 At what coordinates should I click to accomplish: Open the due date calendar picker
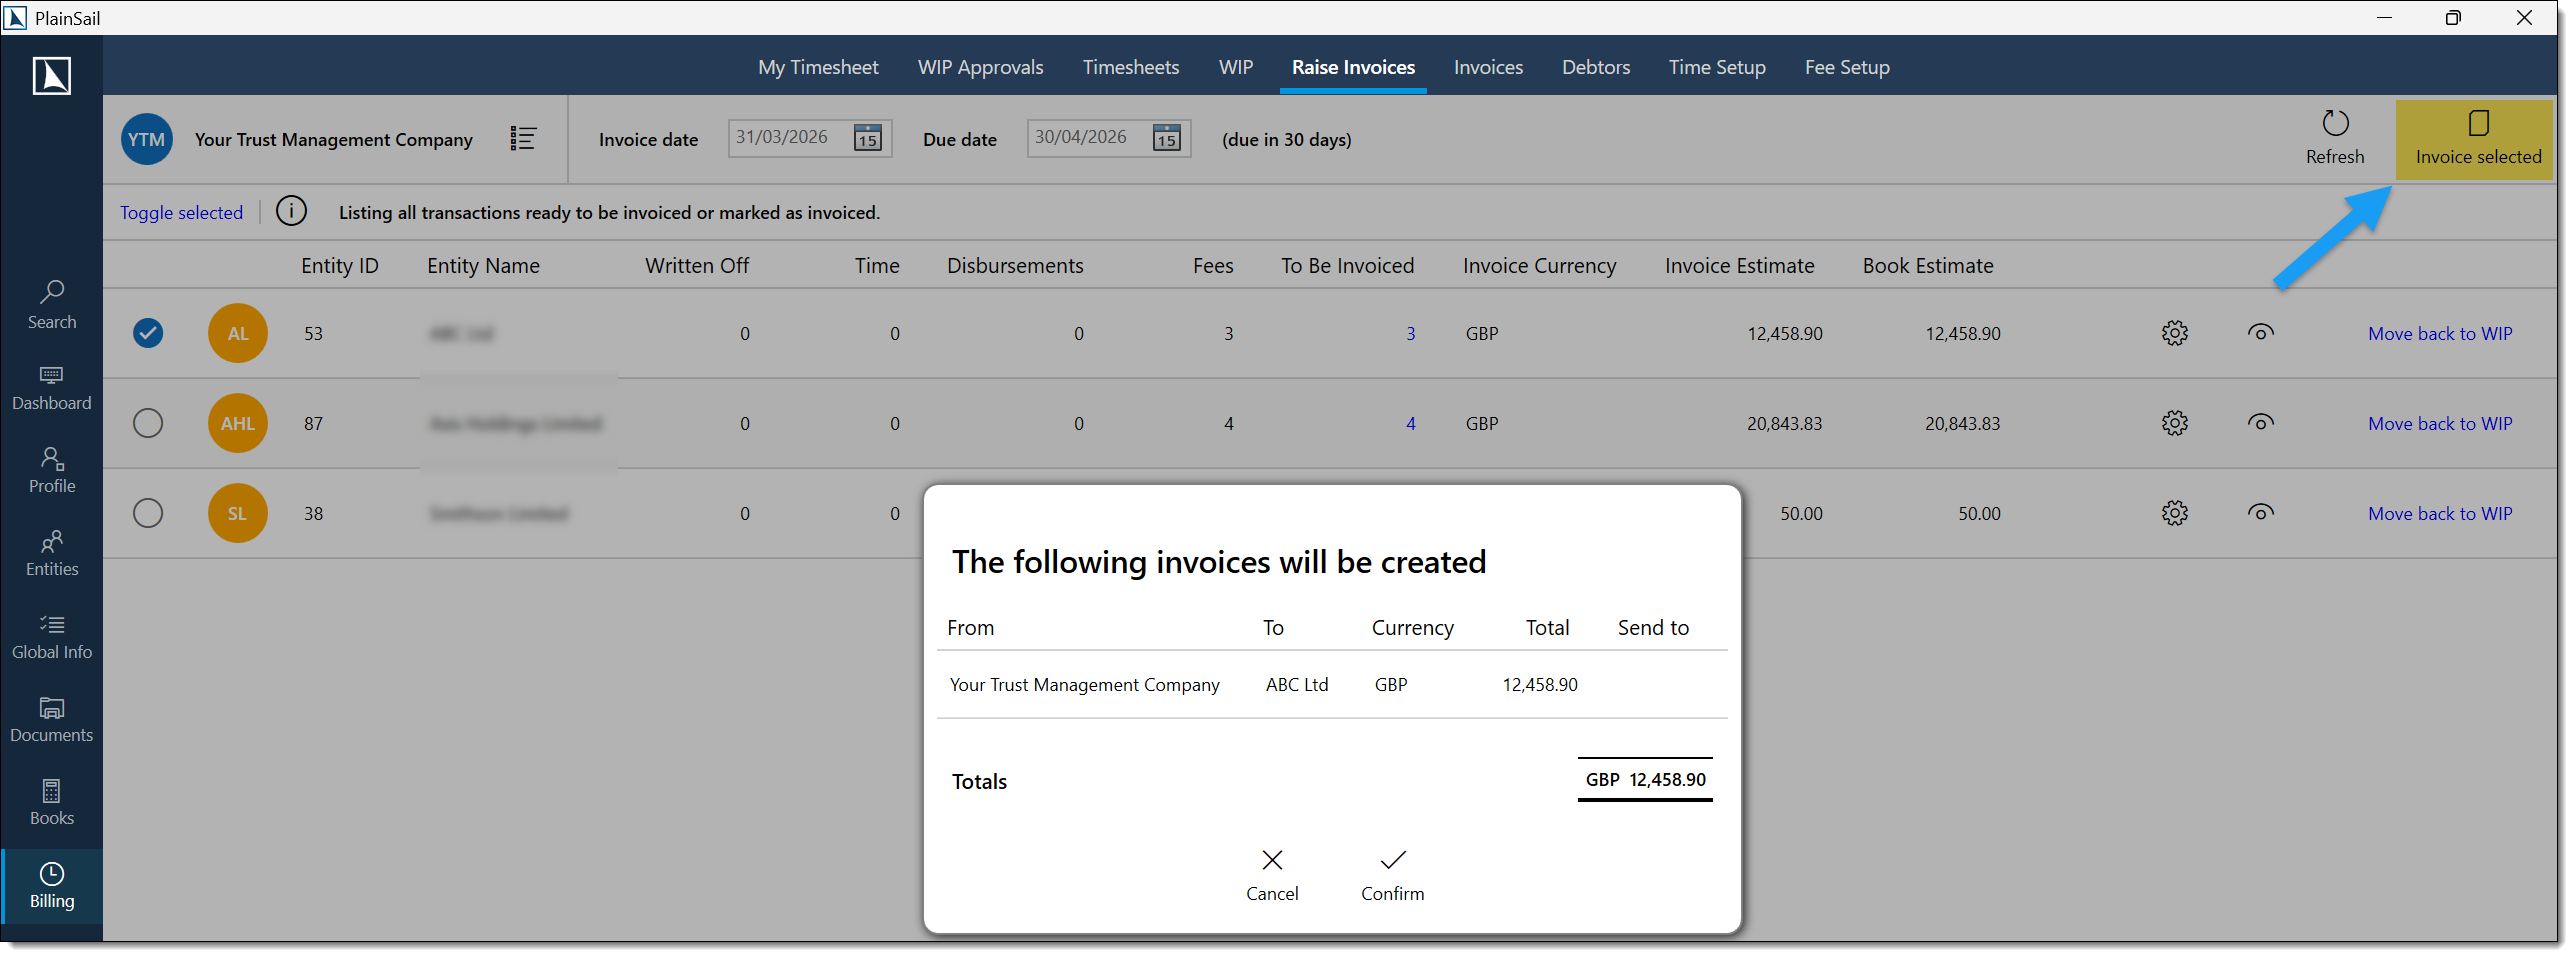1165,138
